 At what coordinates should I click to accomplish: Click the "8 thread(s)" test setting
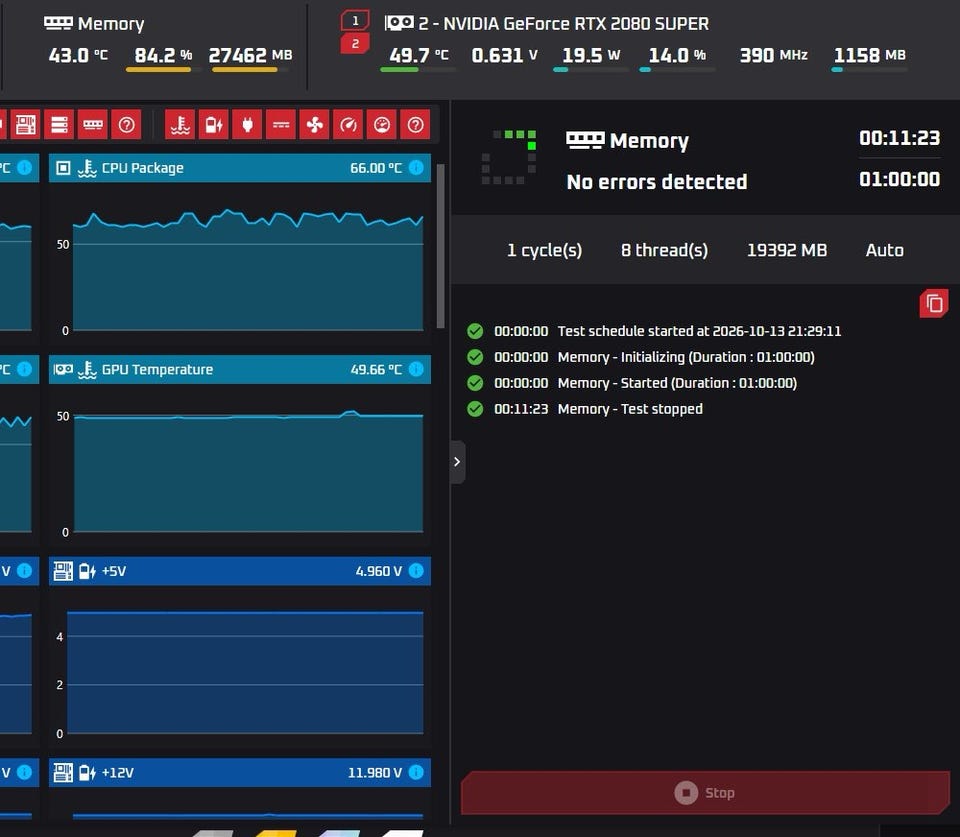click(x=664, y=250)
